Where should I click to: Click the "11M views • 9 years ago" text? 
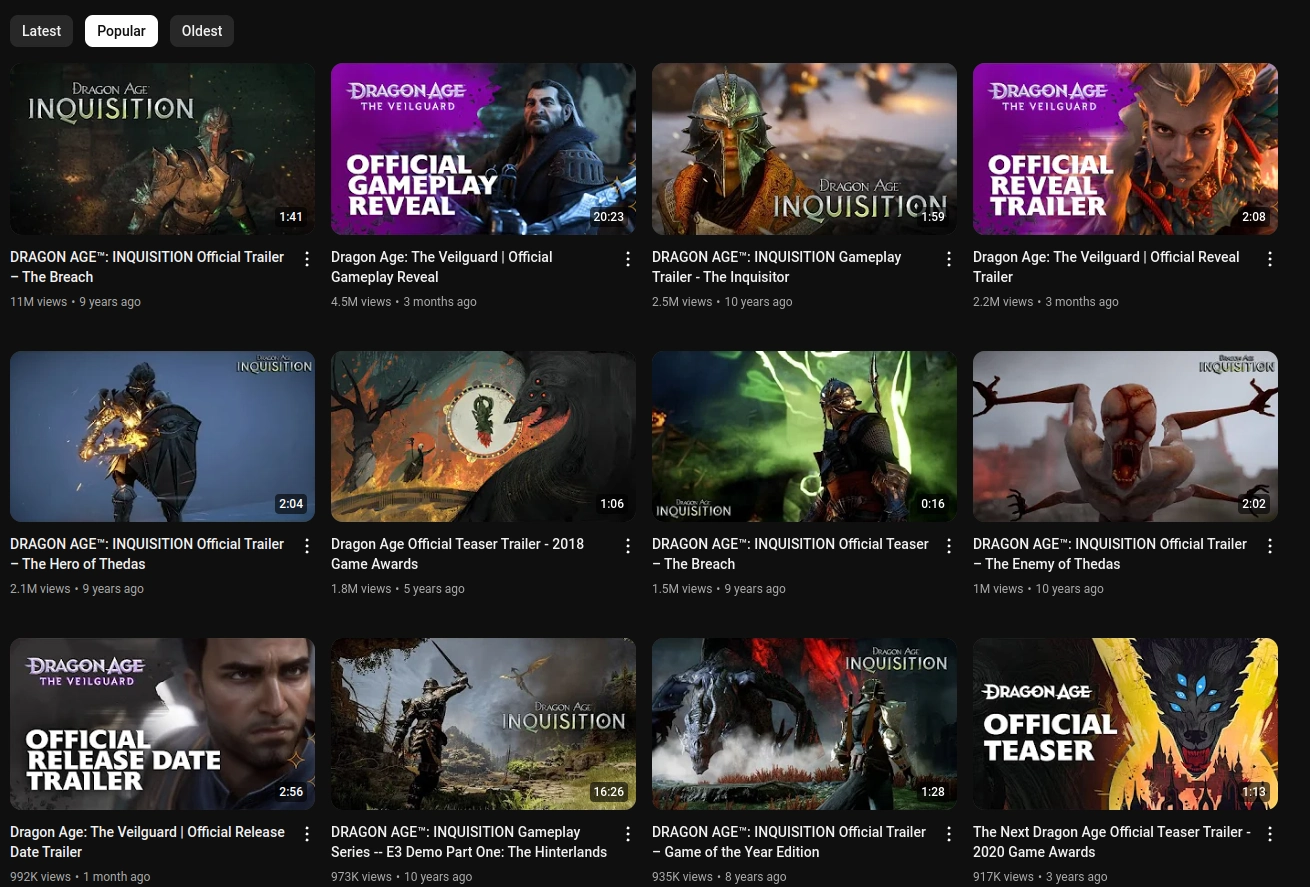pos(75,302)
